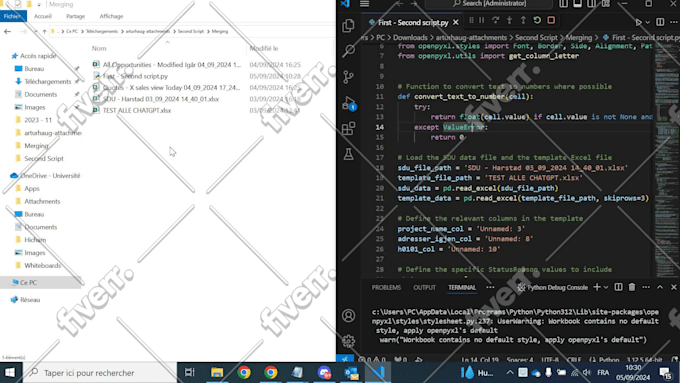The width and height of the screenshot is (680, 383).
Task: Open the Run and Debug view
Action: point(348,103)
